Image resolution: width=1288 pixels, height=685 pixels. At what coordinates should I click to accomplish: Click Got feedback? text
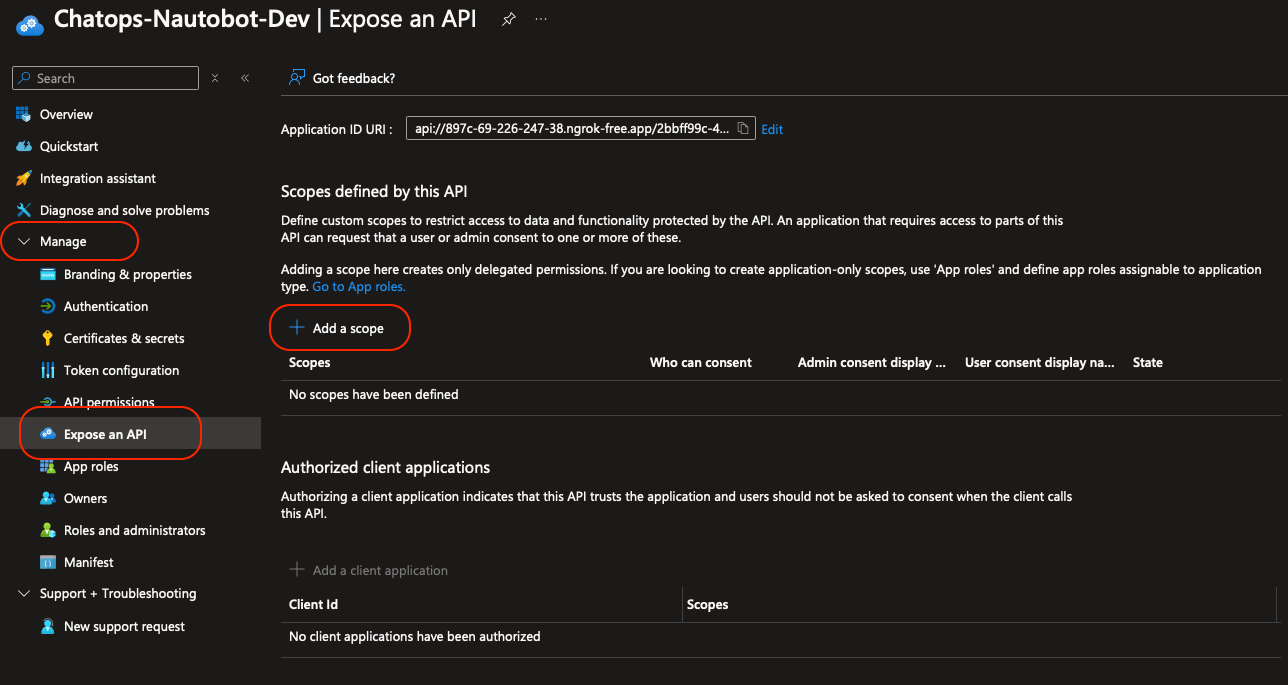[354, 78]
